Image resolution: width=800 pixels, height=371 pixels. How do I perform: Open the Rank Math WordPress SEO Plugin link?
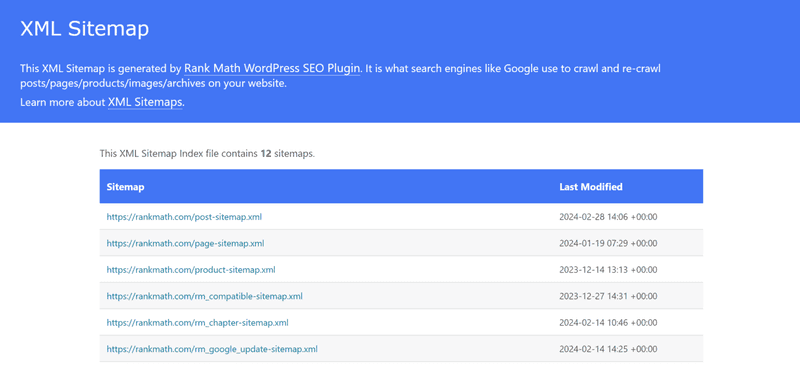click(x=272, y=68)
